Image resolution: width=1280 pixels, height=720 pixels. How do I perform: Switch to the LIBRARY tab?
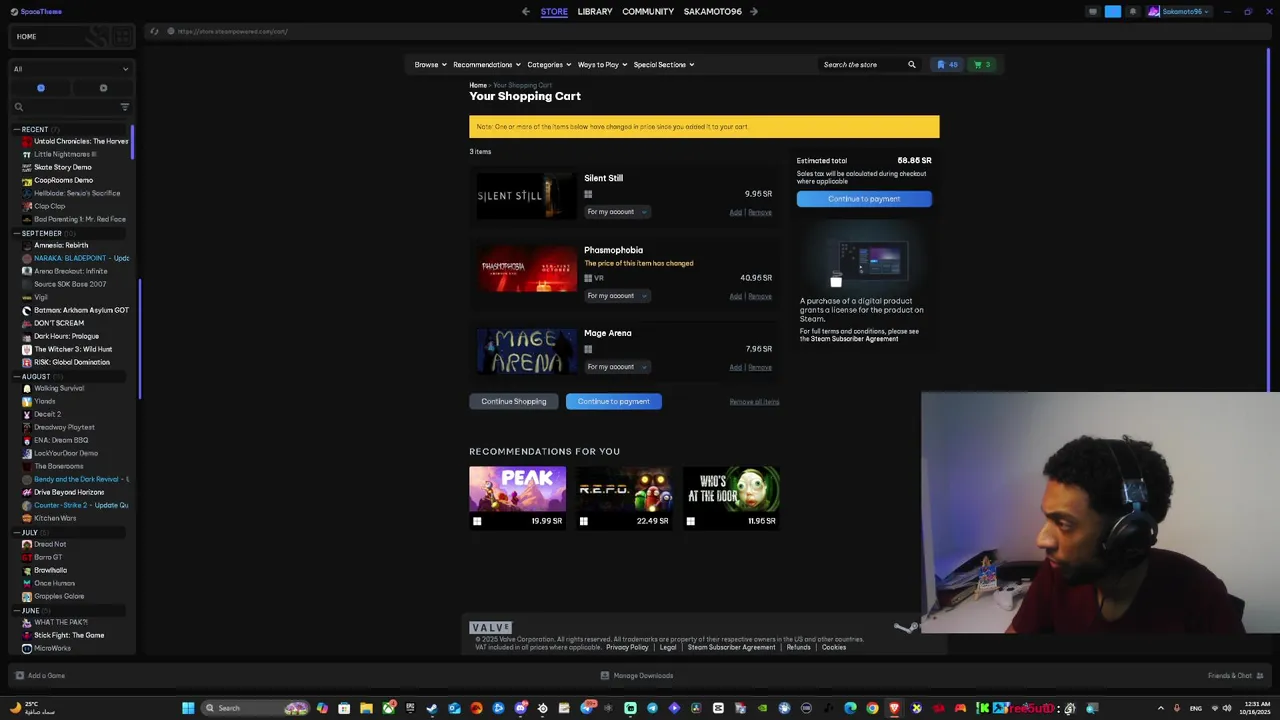click(x=595, y=12)
